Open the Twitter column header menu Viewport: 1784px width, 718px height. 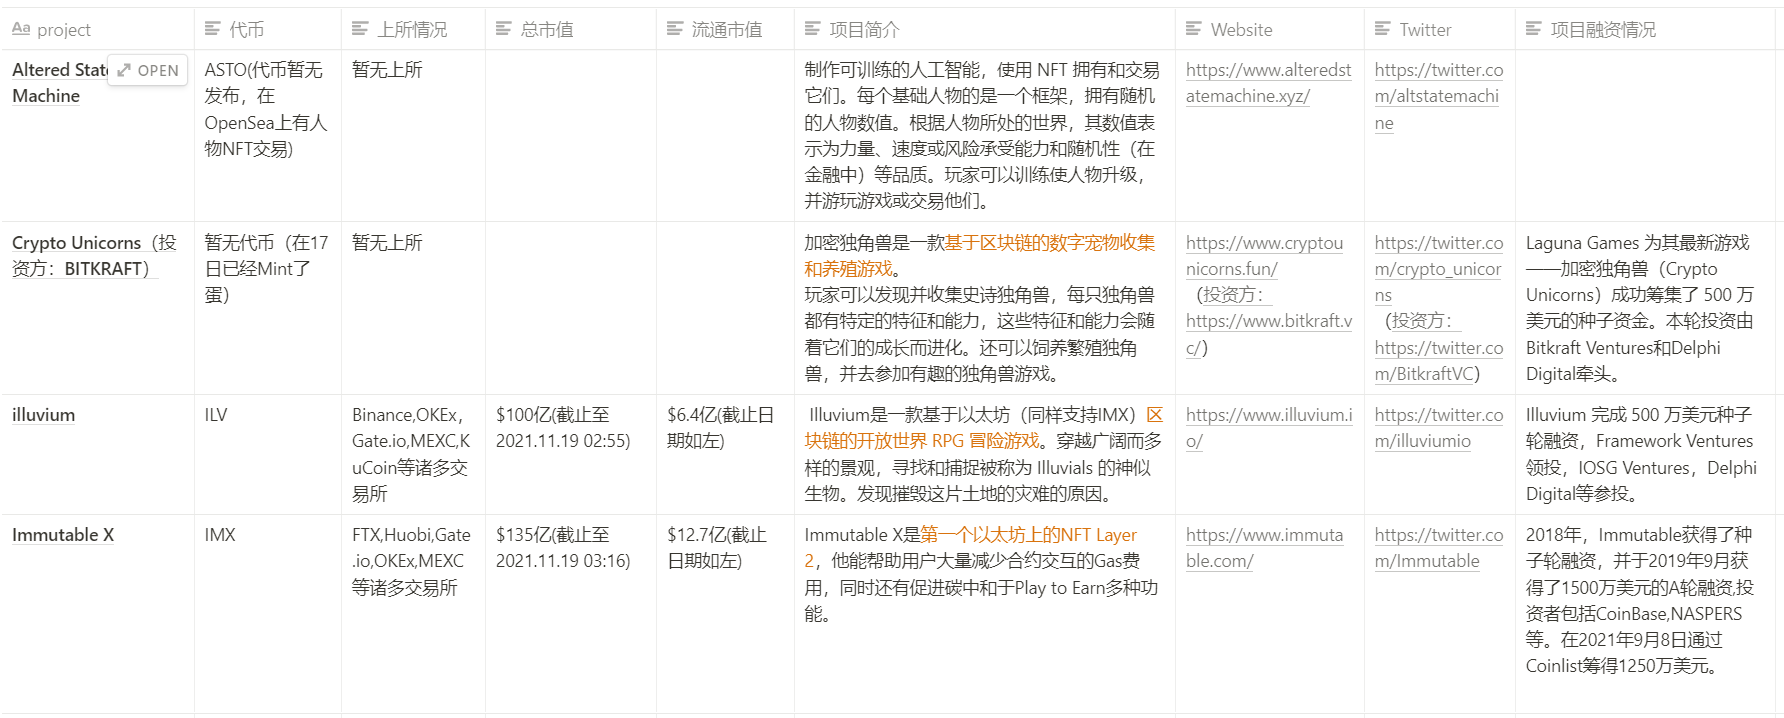pyautogui.click(x=1440, y=29)
